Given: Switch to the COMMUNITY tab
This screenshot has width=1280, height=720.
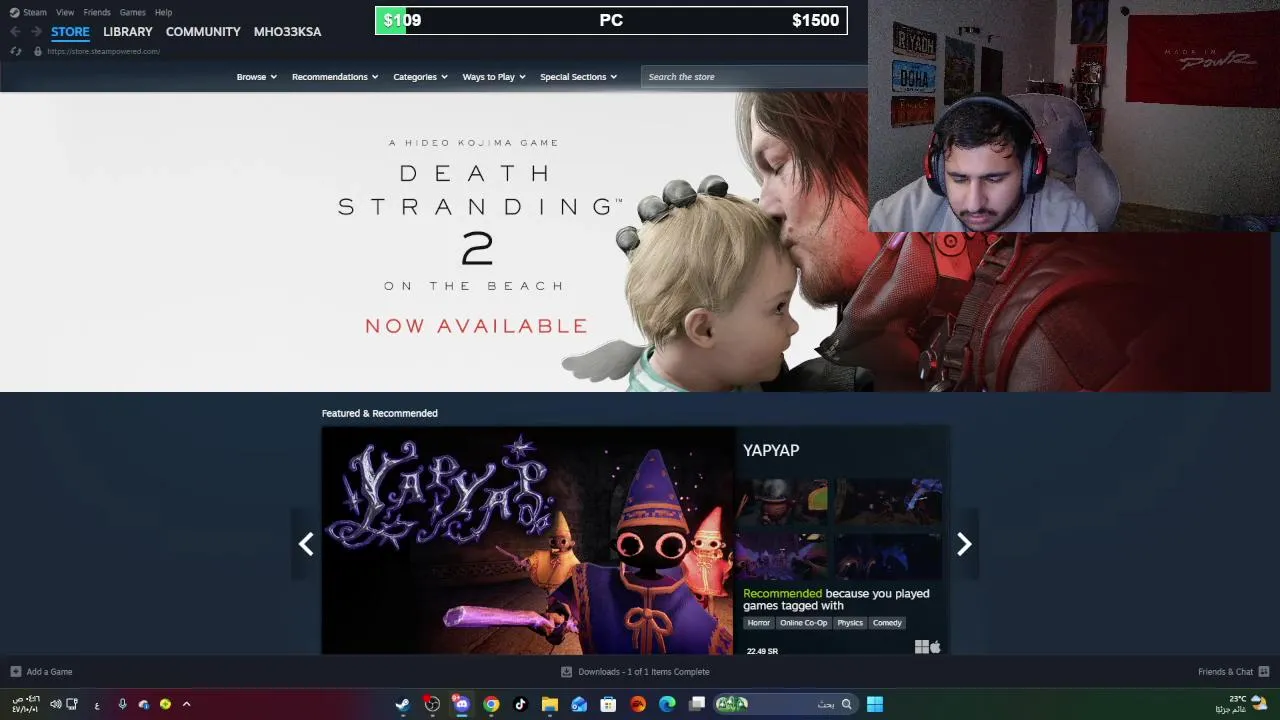Looking at the screenshot, I should pos(203,32).
